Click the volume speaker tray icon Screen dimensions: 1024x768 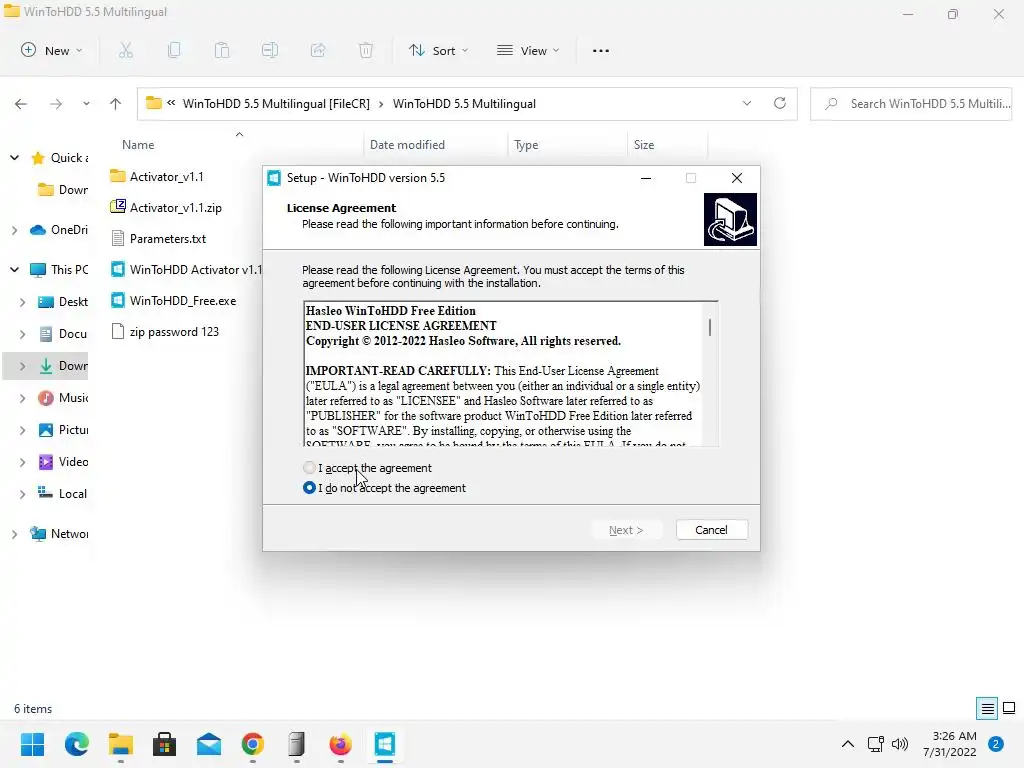point(900,744)
